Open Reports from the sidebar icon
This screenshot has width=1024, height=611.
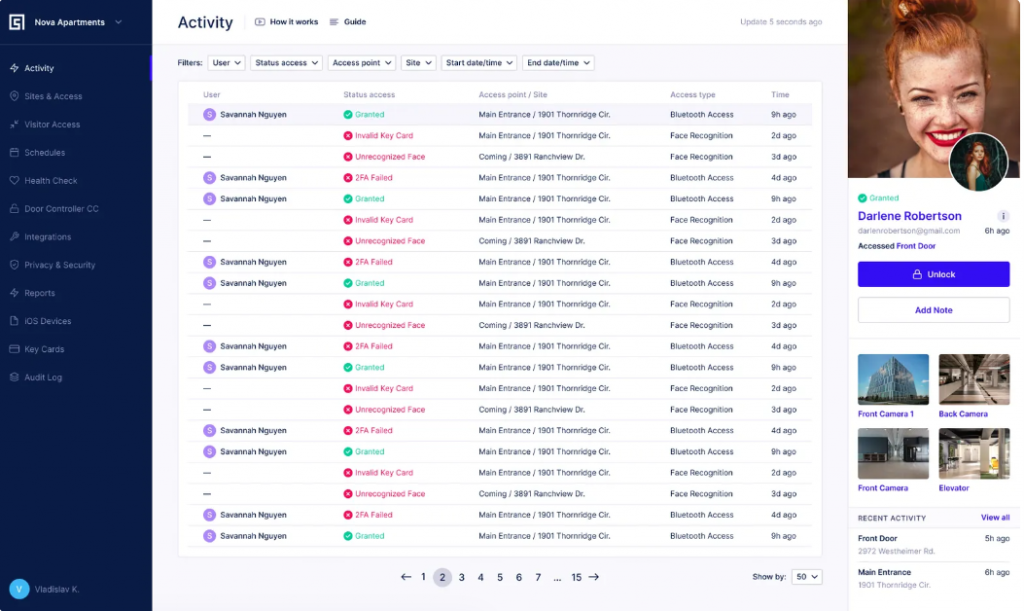(x=13, y=292)
